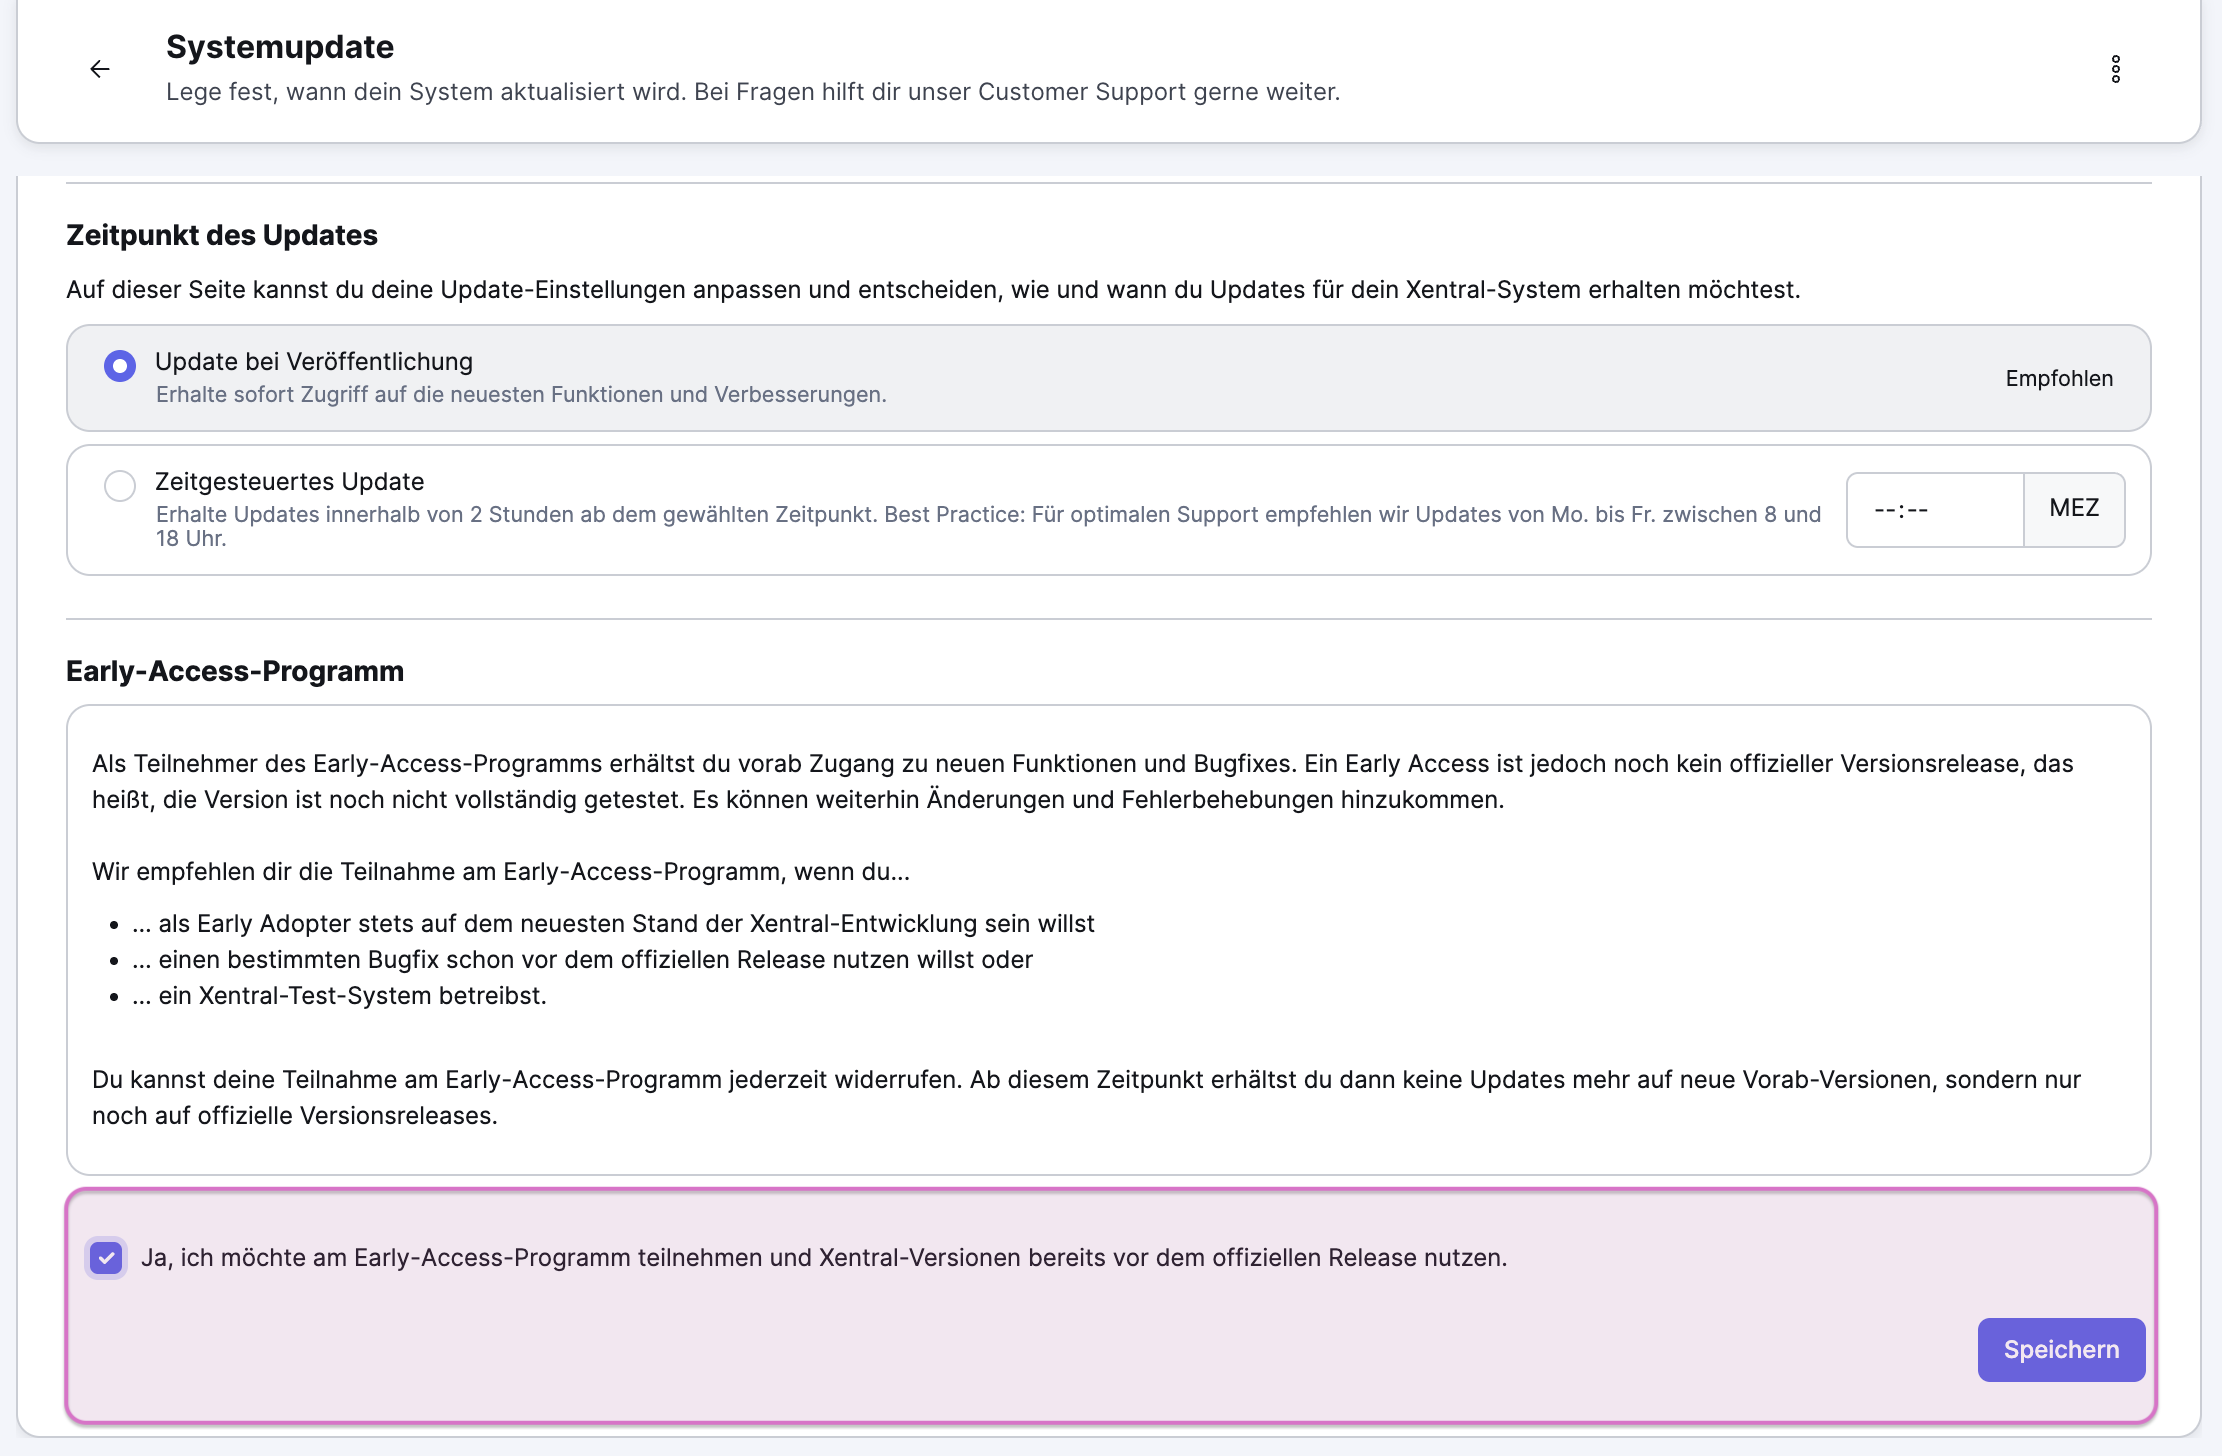Click the "Early-Access-Programm" section heading

[x=235, y=672]
